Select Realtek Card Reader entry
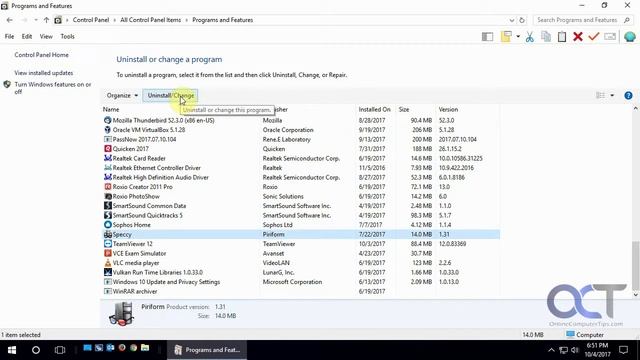640x360 pixels. click(301, 158)
